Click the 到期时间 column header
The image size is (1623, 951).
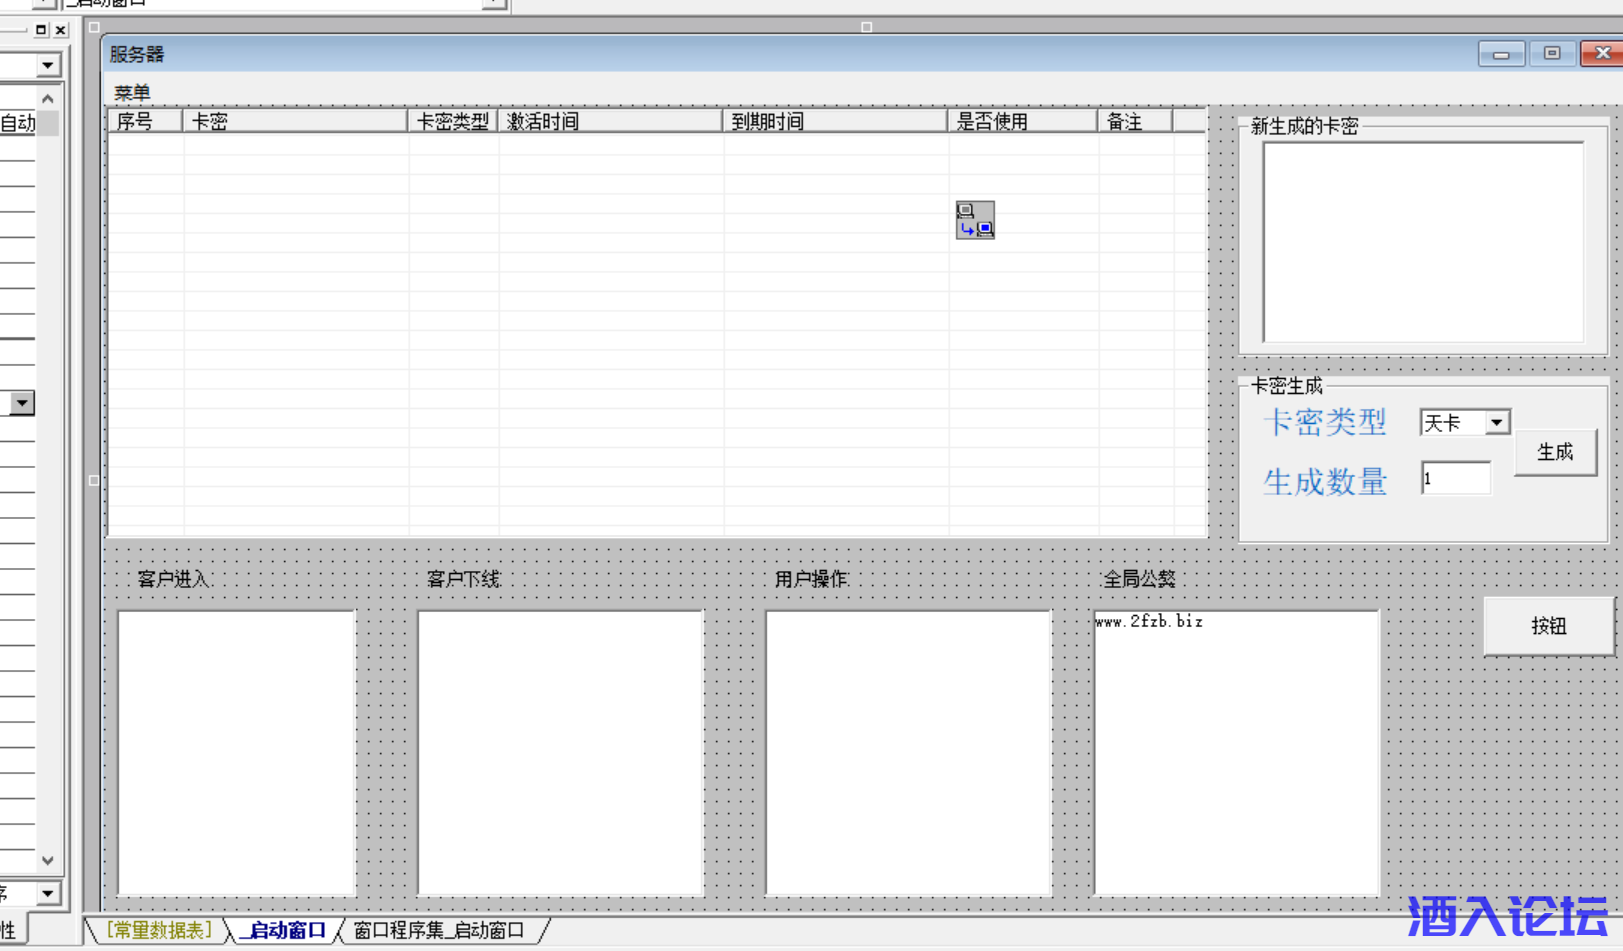pos(833,122)
